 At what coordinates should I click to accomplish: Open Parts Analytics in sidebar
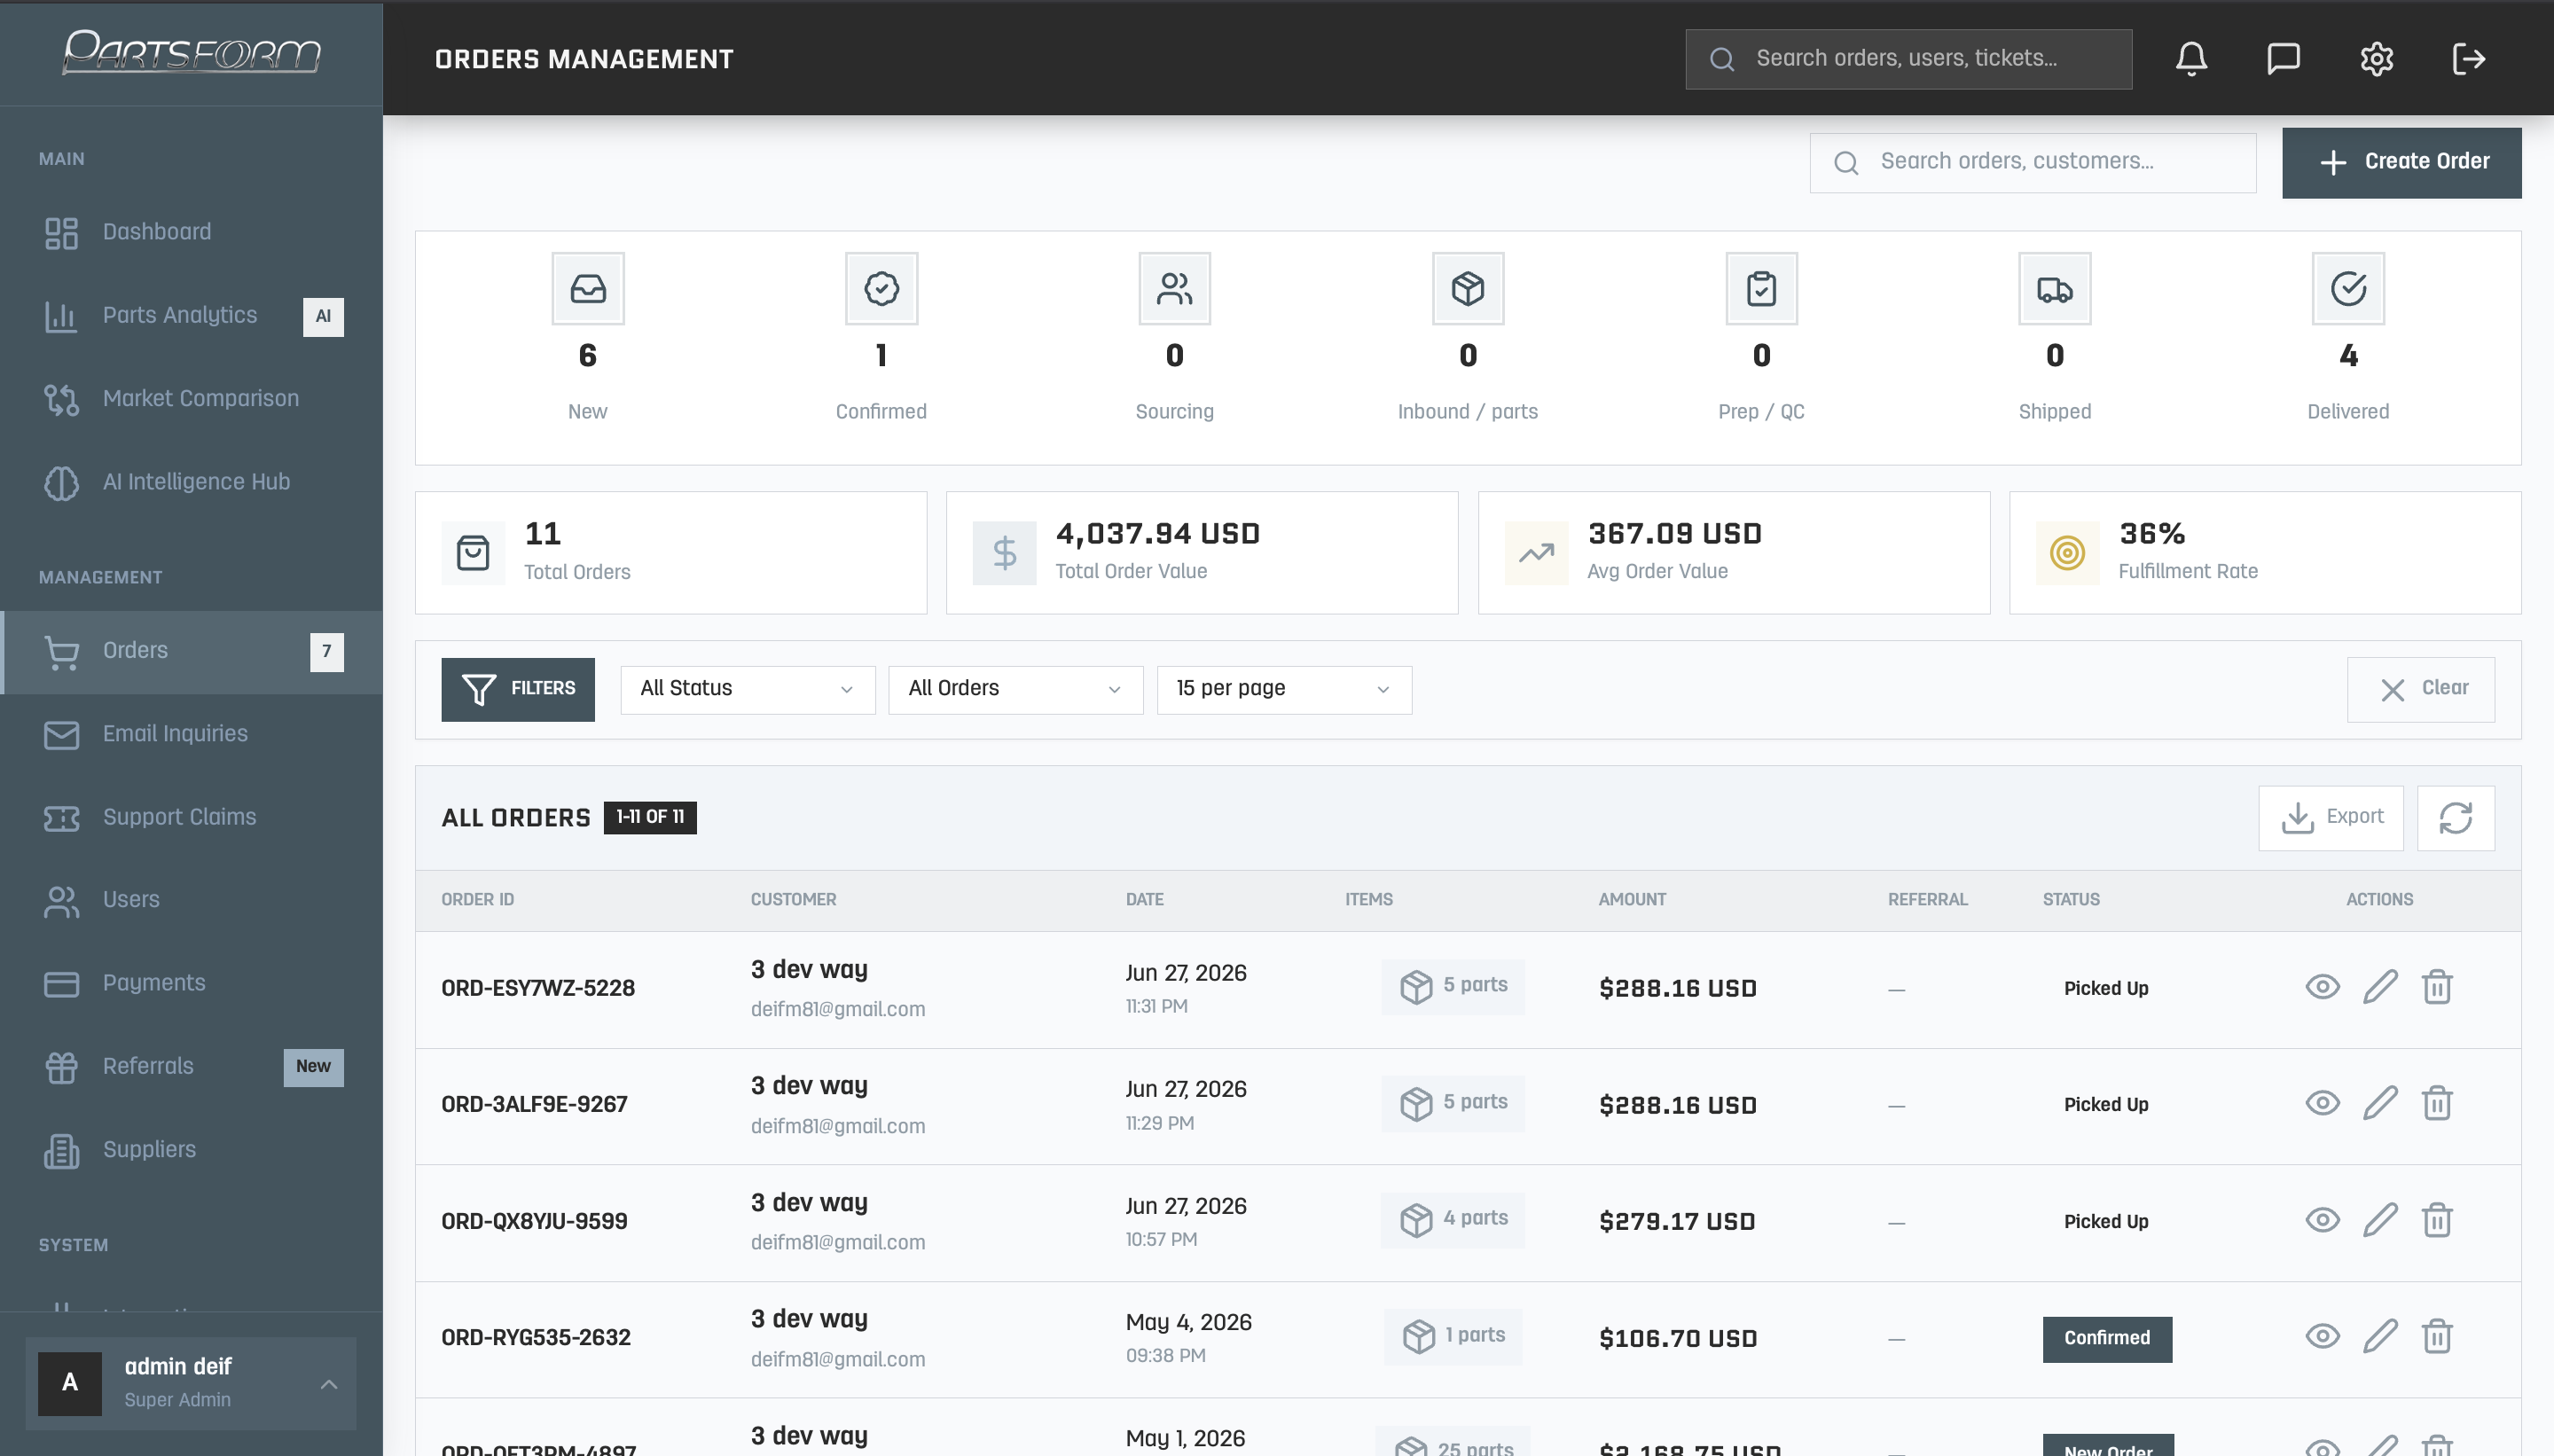[x=192, y=316]
